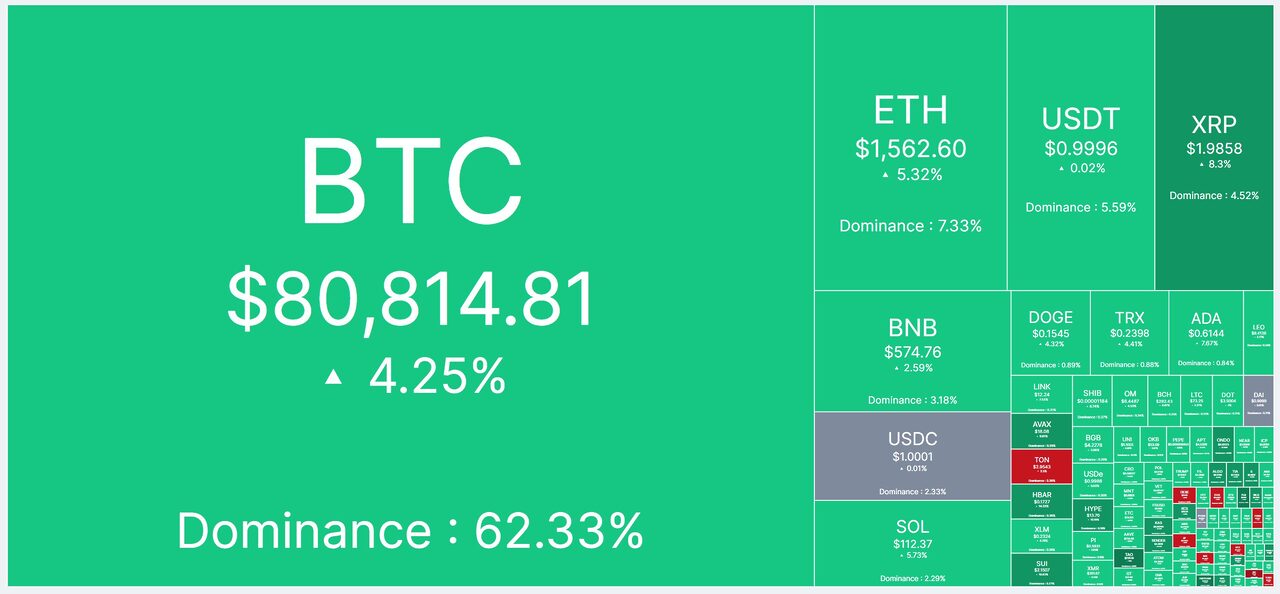The height and width of the screenshot is (594, 1280).
Task: Click the red TON tile
Action: [1041, 467]
